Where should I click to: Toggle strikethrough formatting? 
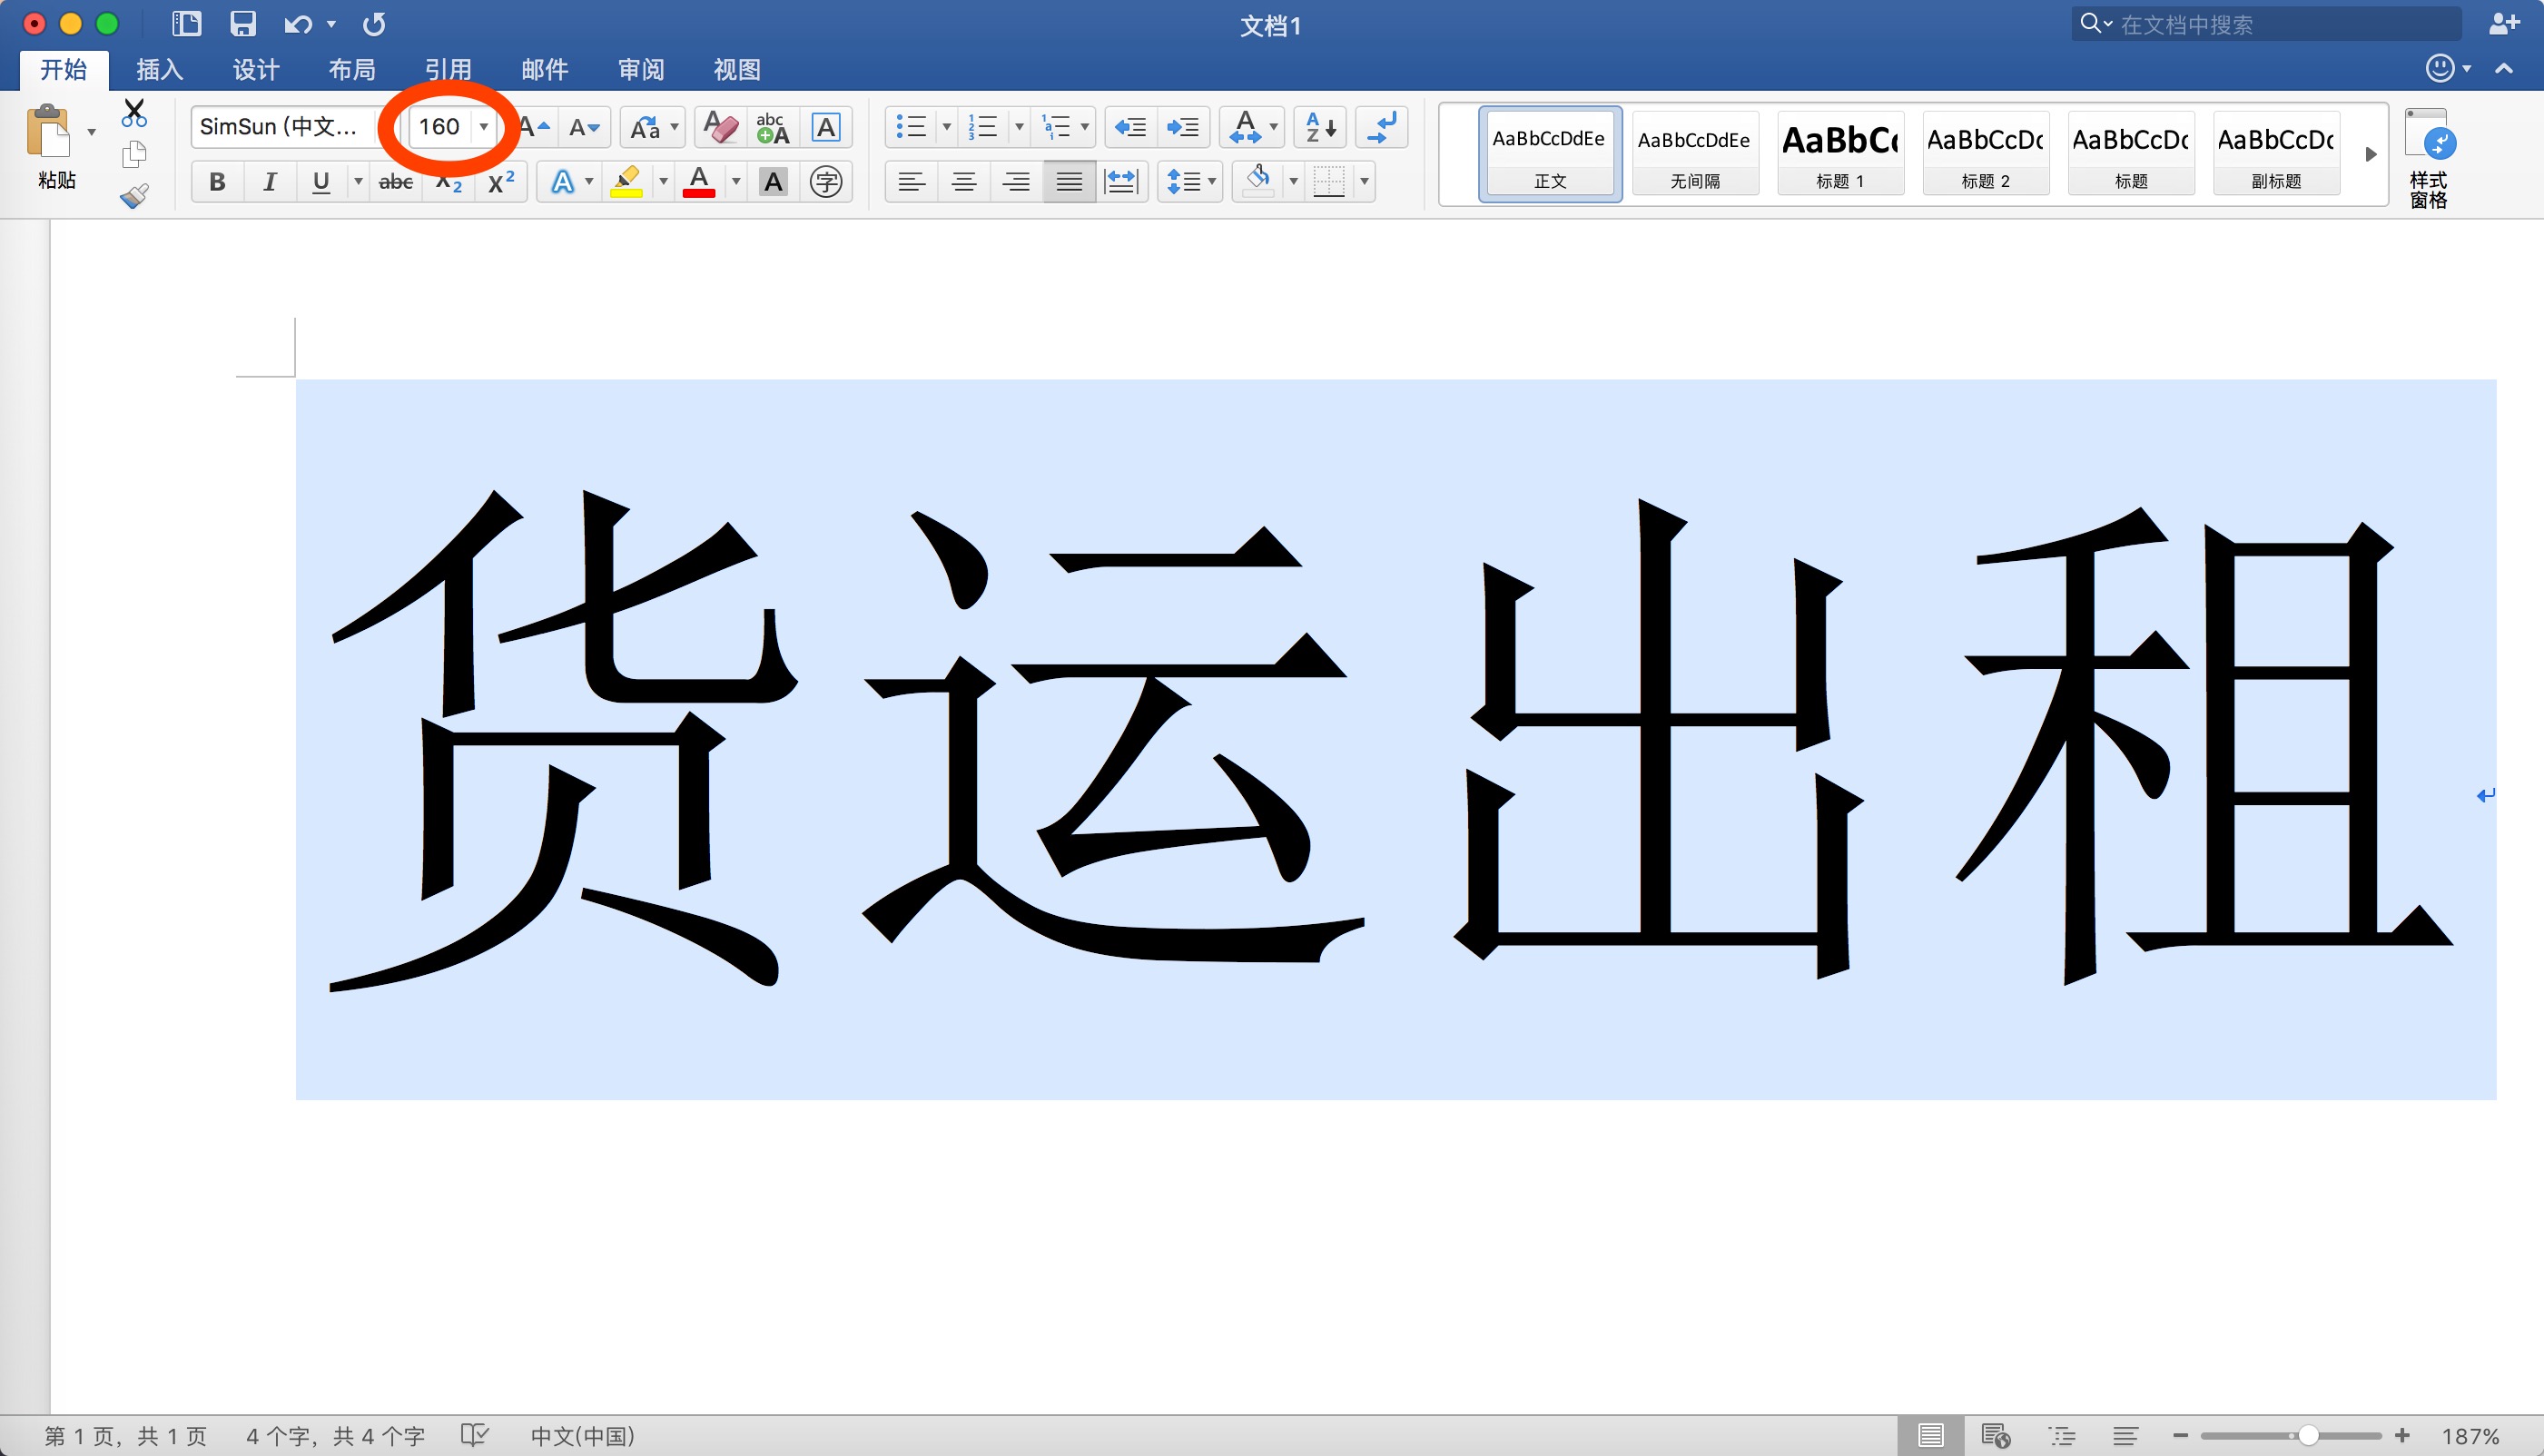[396, 182]
